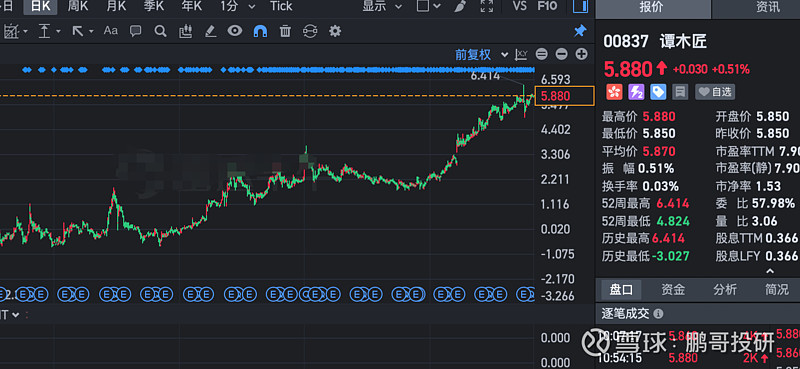Click the 历史最低 value -3.027
800x369 pixels.
pos(670,256)
